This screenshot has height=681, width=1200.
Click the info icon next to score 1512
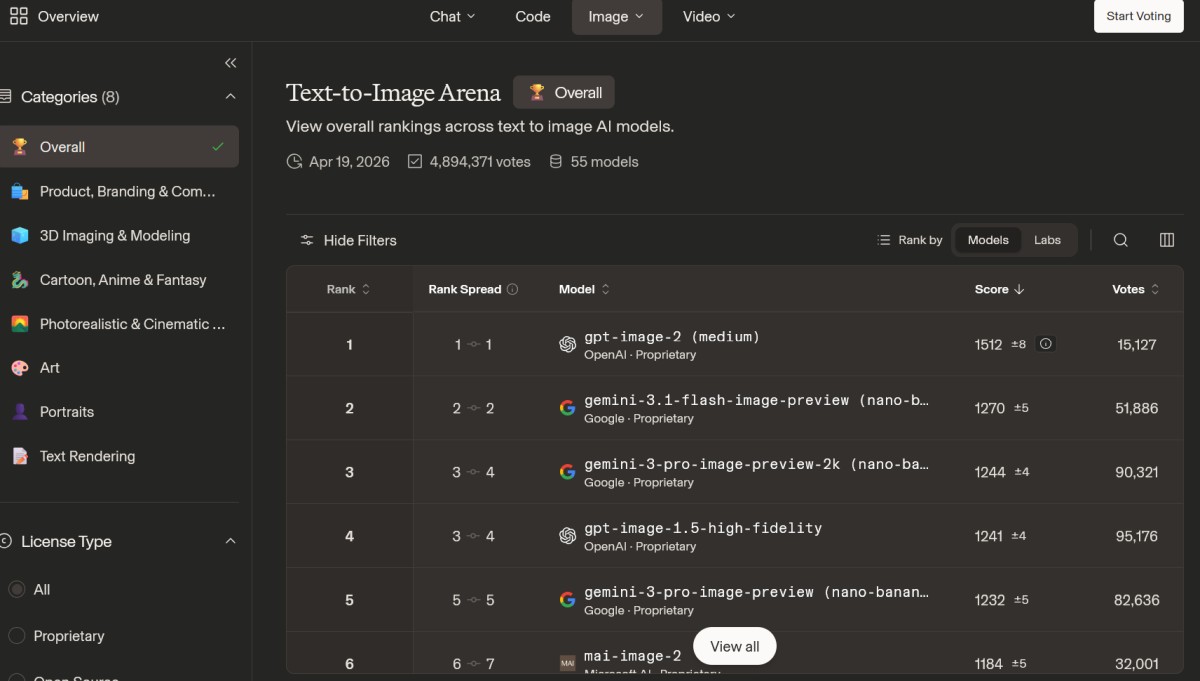tap(1045, 344)
